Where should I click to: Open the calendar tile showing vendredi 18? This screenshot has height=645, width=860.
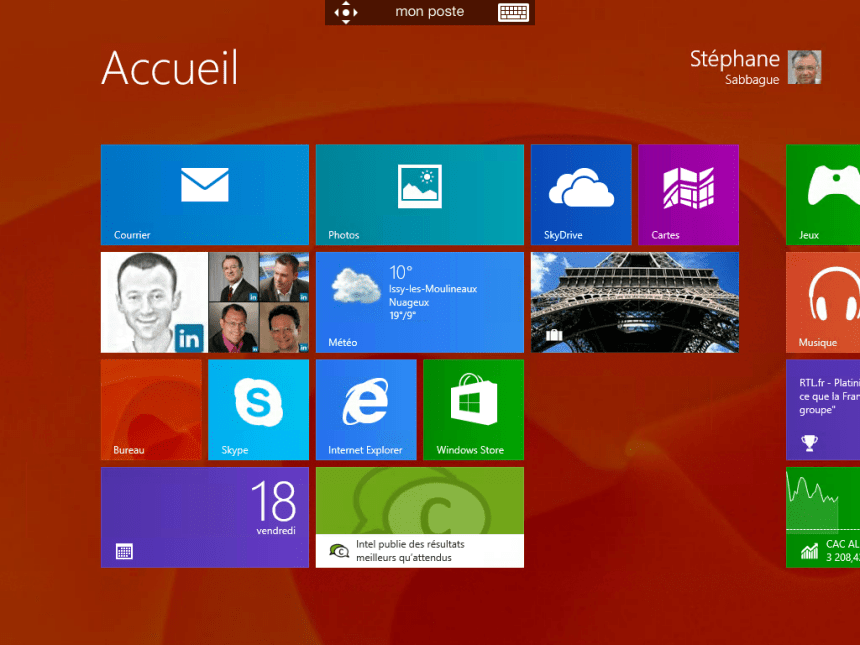[204, 517]
